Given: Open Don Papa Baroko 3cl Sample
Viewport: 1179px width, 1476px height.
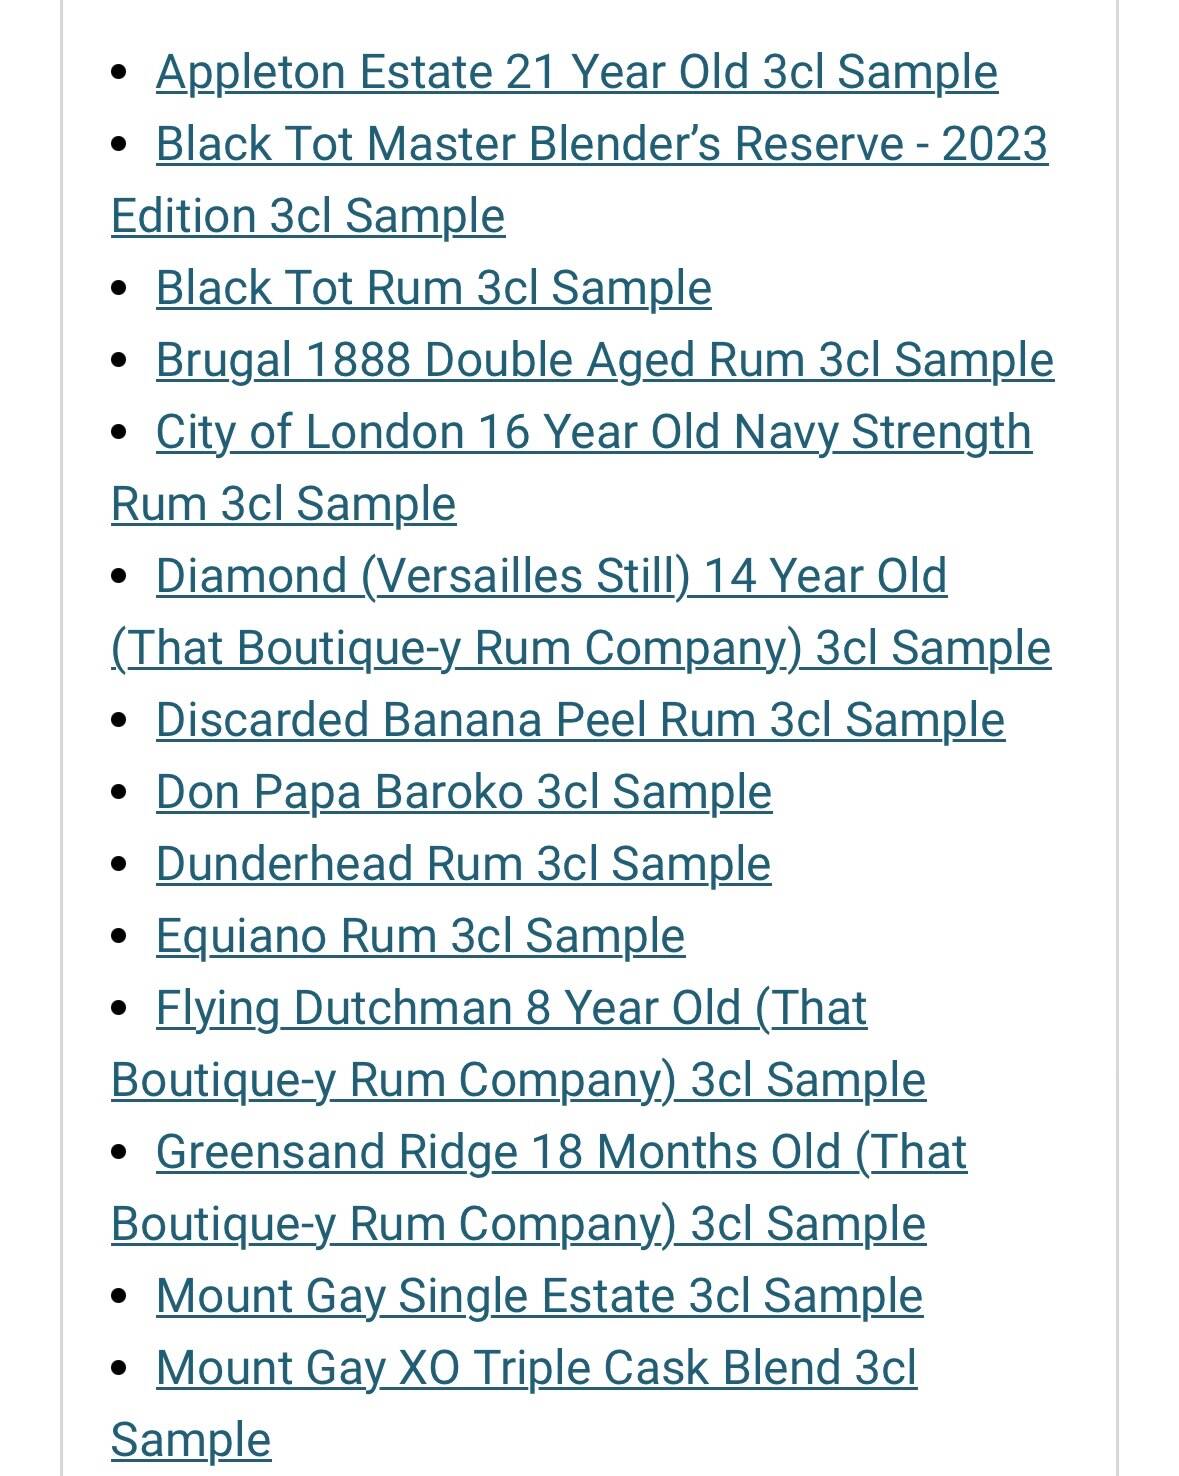Looking at the screenshot, I should click(x=464, y=792).
